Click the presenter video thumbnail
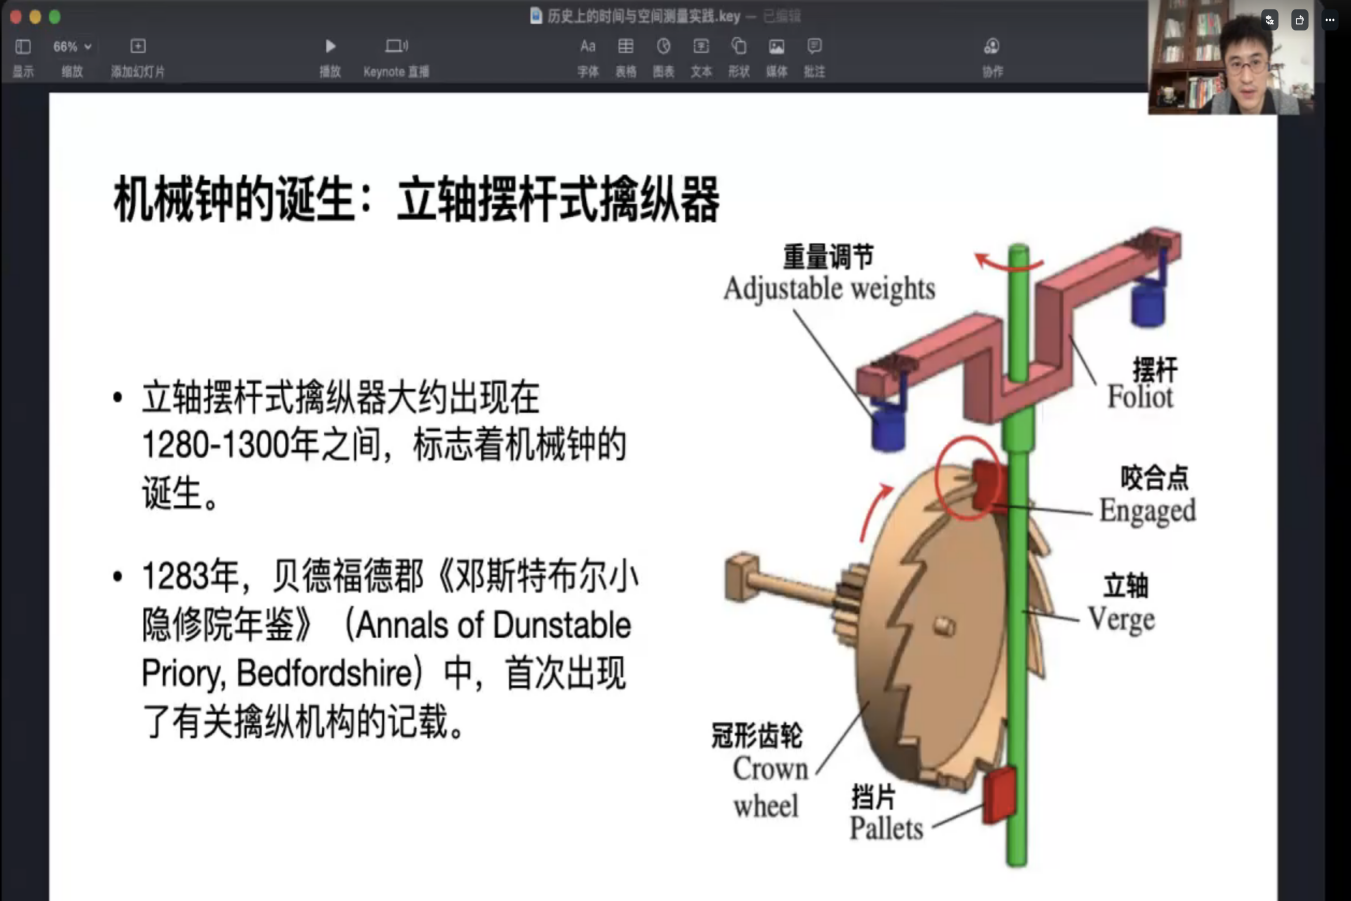The height and width of the screenshot is (901, 1351). click(1229, 58)
